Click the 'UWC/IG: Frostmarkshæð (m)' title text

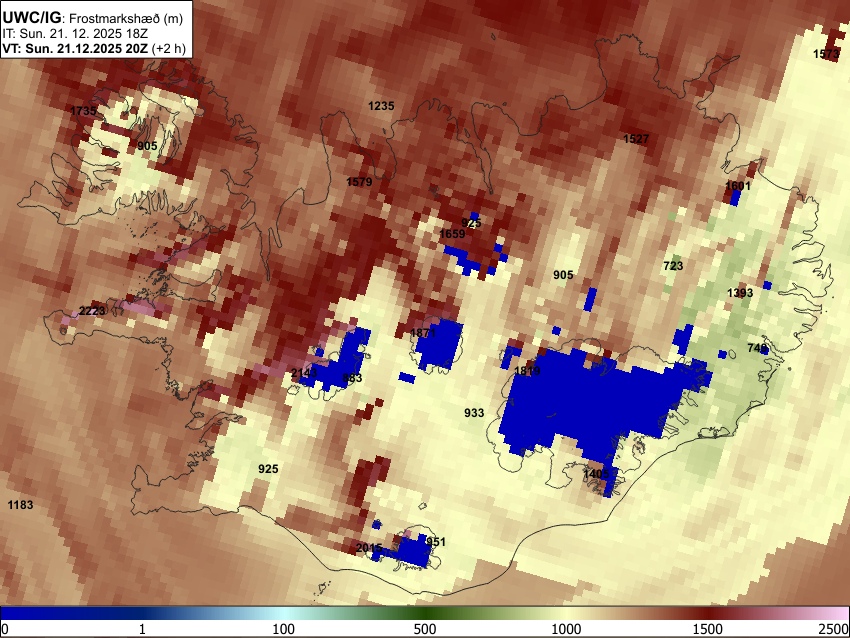pyautogui.click(x=93, y=18)
